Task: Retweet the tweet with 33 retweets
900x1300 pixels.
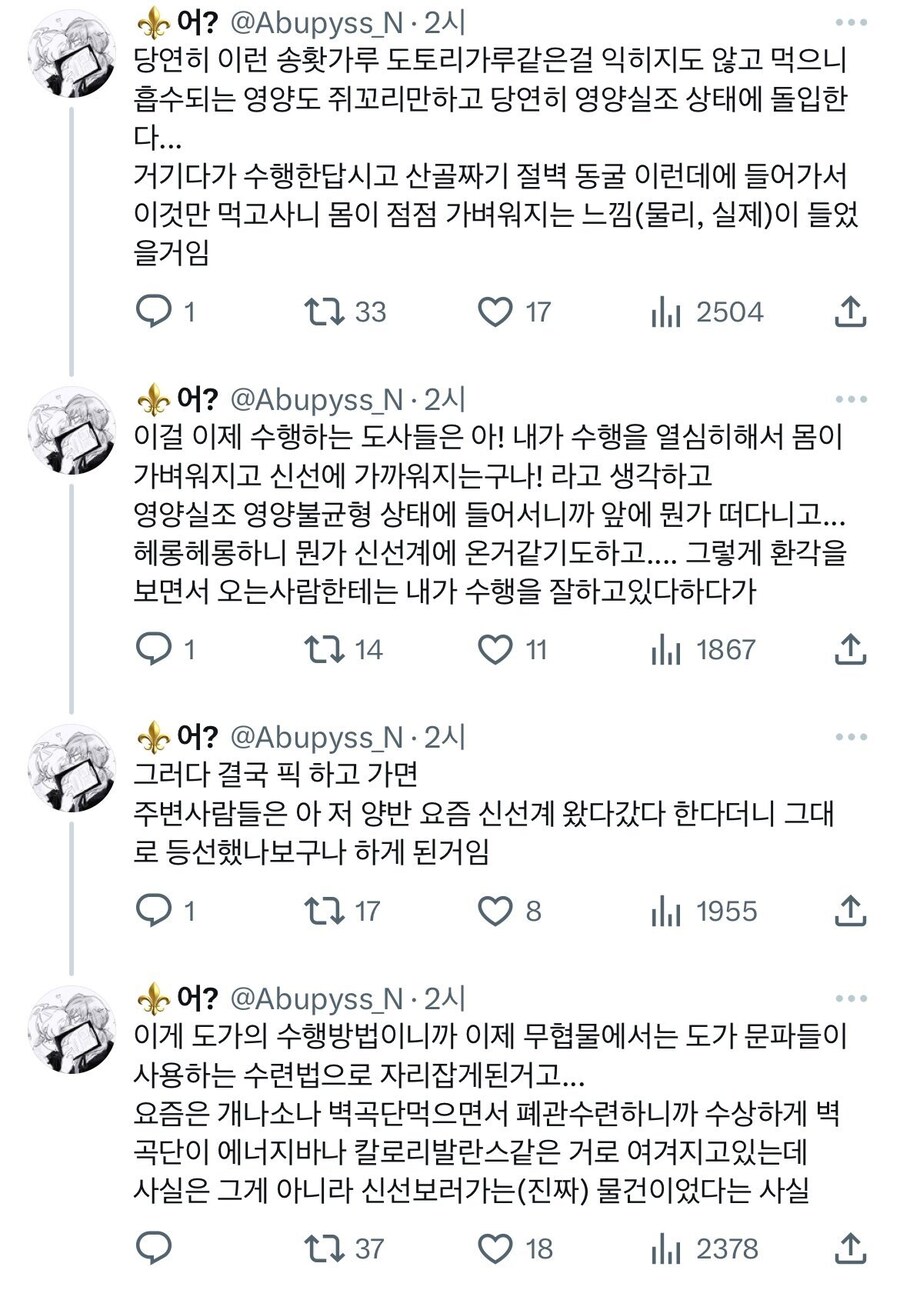Action: coord(323,312)
